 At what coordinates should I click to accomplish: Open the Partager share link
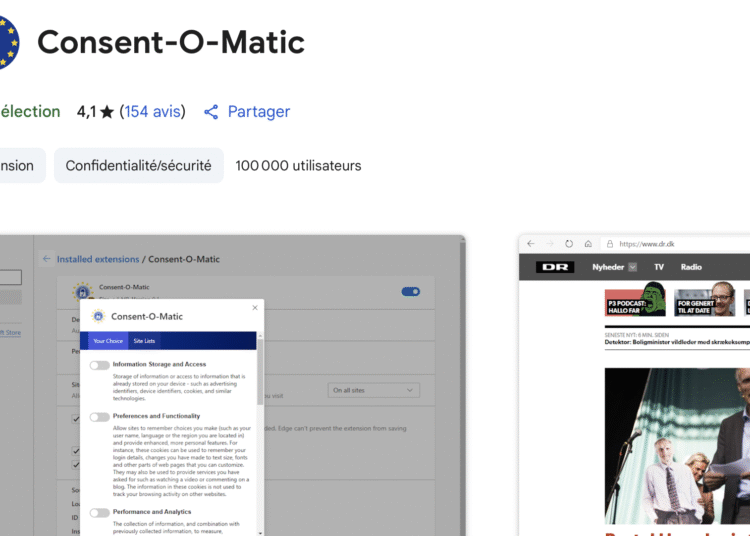258,112
